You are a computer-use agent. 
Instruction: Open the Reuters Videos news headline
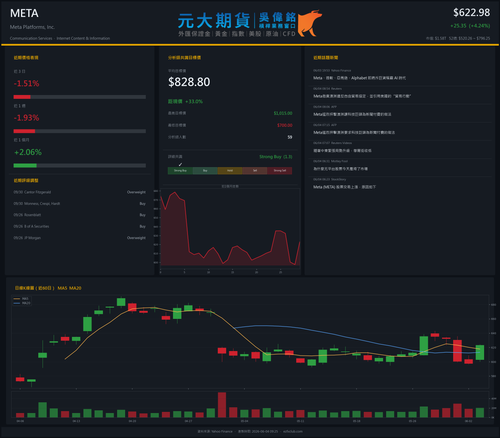[x=342, y=151]
